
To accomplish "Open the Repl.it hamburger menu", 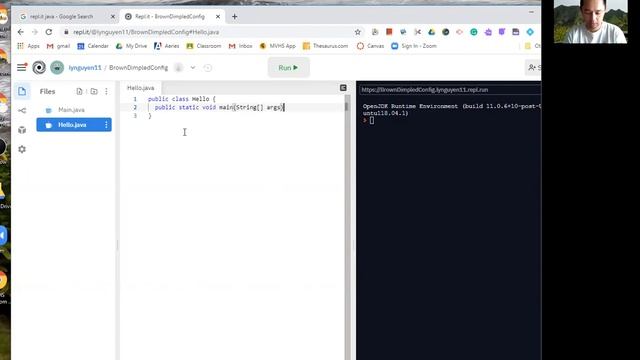I will tap(22, 67).
